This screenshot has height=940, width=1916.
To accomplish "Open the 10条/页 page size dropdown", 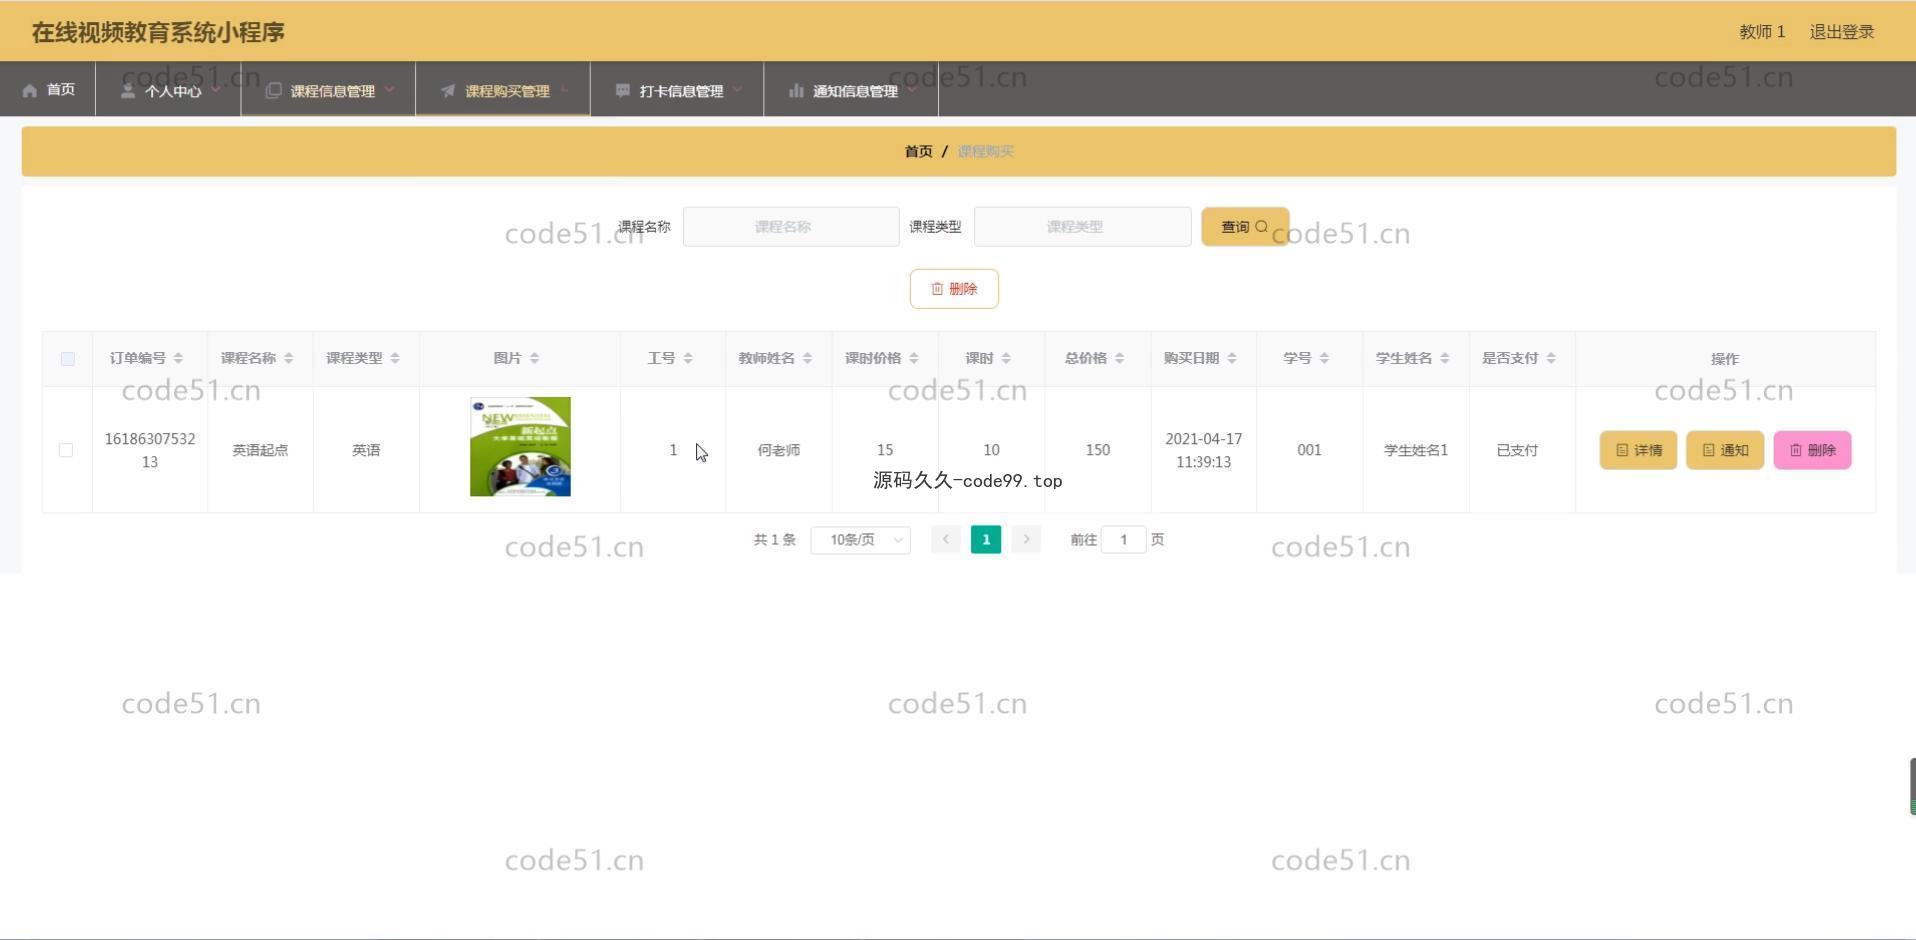I will tap(860, 540).
